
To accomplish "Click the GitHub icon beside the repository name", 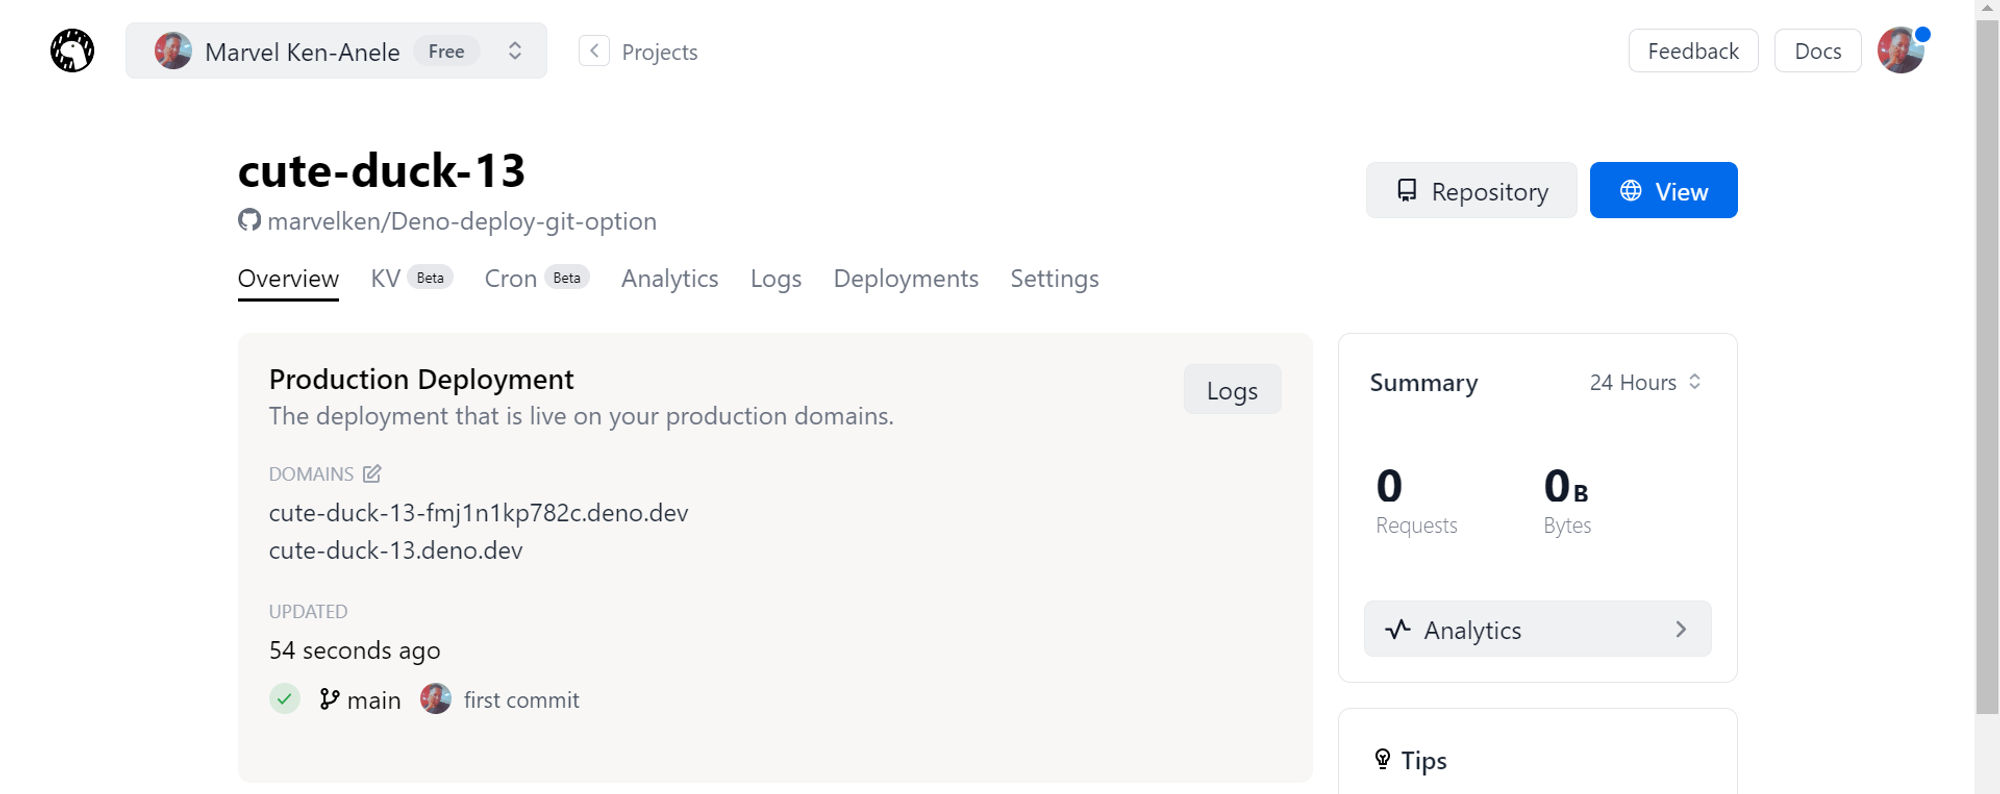I will [x=249, y=220].
